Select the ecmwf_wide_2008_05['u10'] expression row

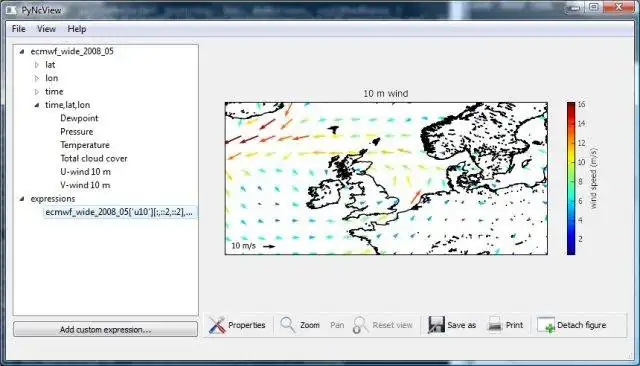pos(120,212)
